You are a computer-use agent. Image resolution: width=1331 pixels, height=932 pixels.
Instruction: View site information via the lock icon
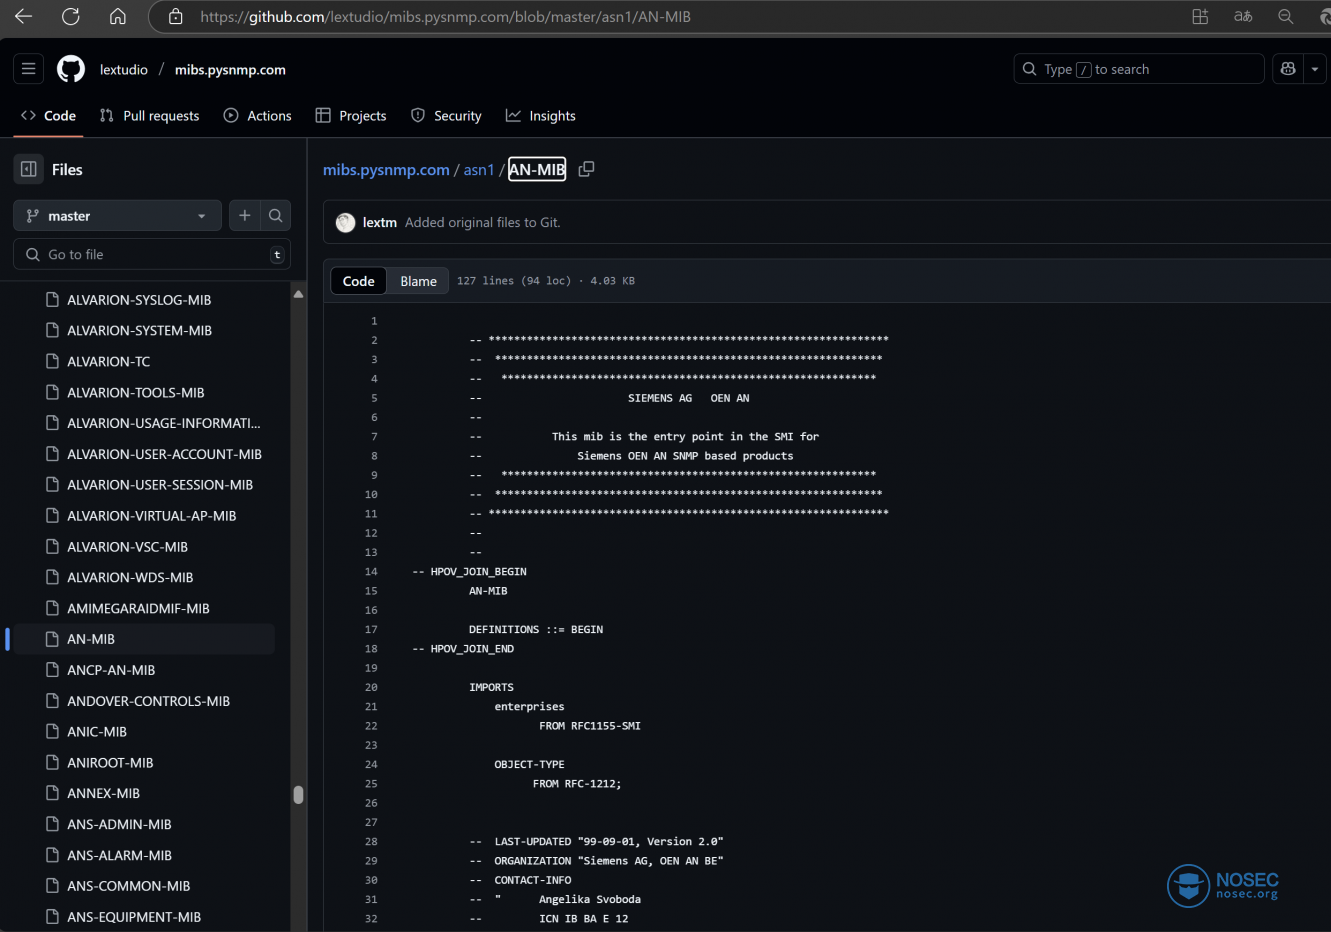[x=176, y=17]
